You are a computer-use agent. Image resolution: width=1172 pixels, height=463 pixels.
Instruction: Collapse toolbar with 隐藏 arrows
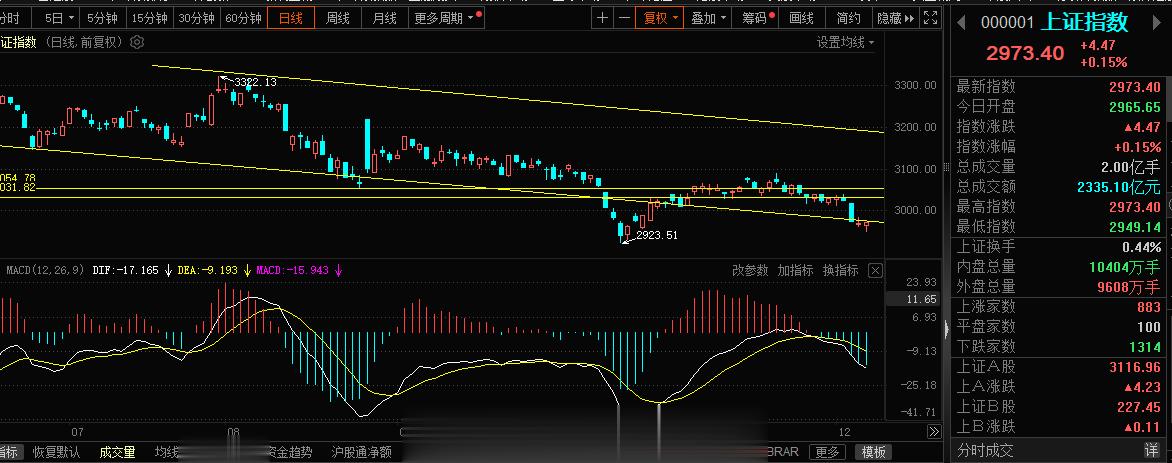(896, 18)
